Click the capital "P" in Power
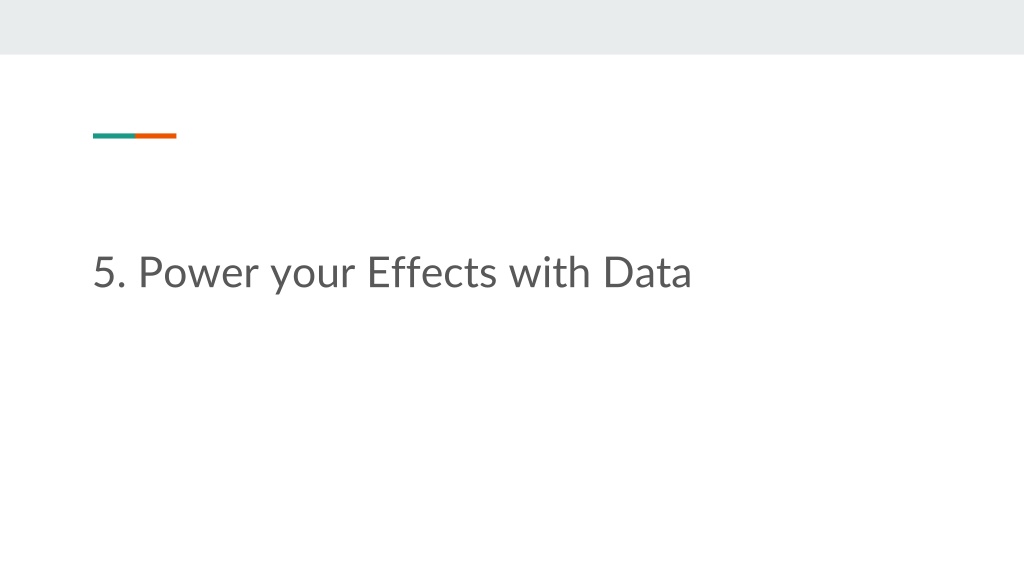Image resolution: width=1024 pixels, height=576 pixels. [x=150, y=272]
